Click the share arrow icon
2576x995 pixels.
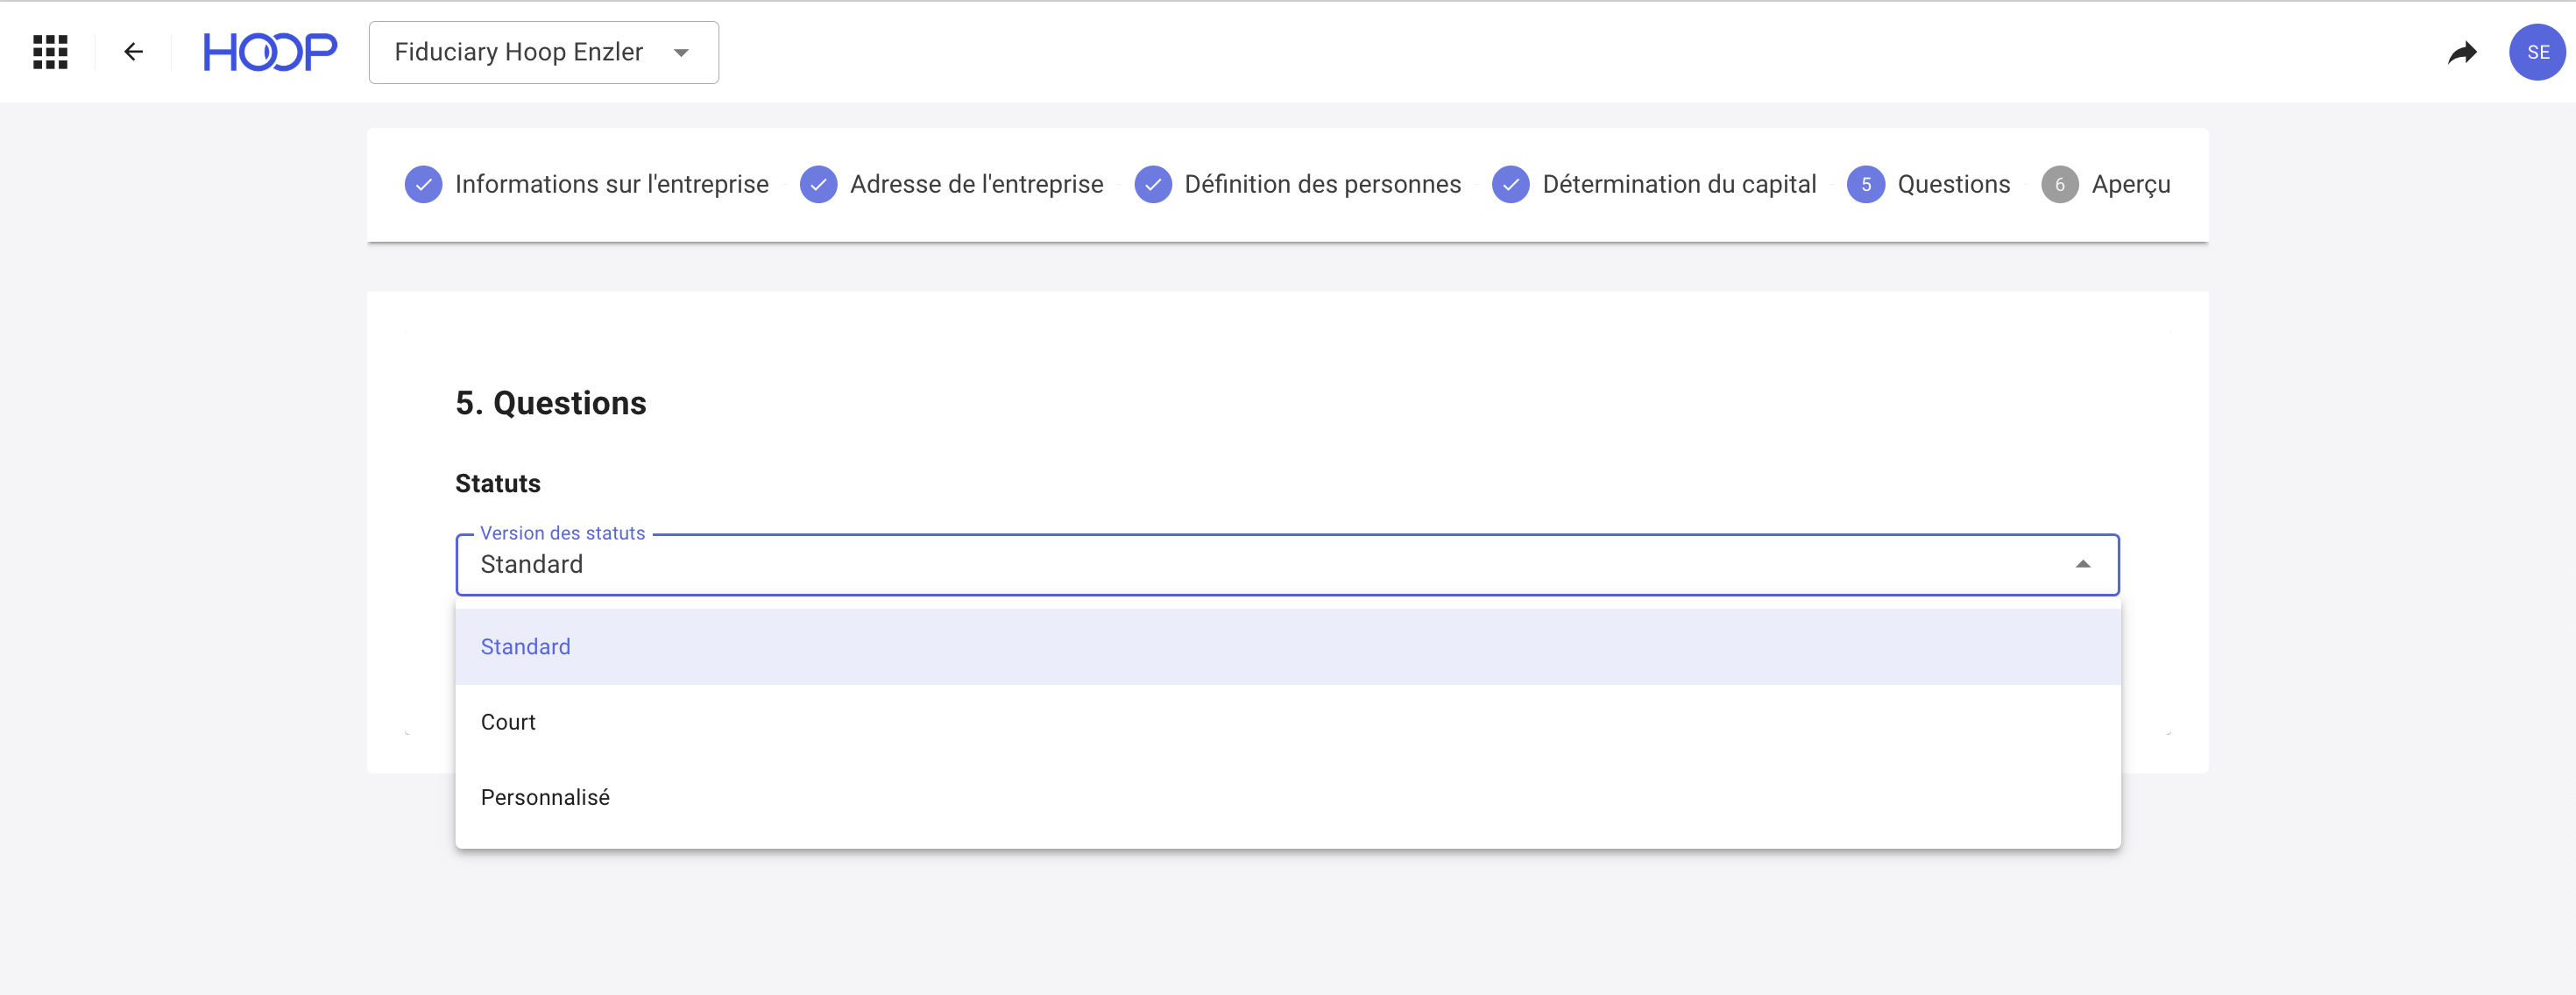coord(2462,52)
